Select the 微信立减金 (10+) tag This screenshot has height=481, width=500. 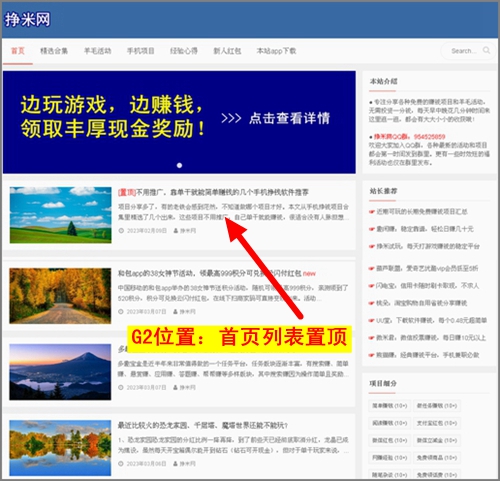click(x=437, y=440)
